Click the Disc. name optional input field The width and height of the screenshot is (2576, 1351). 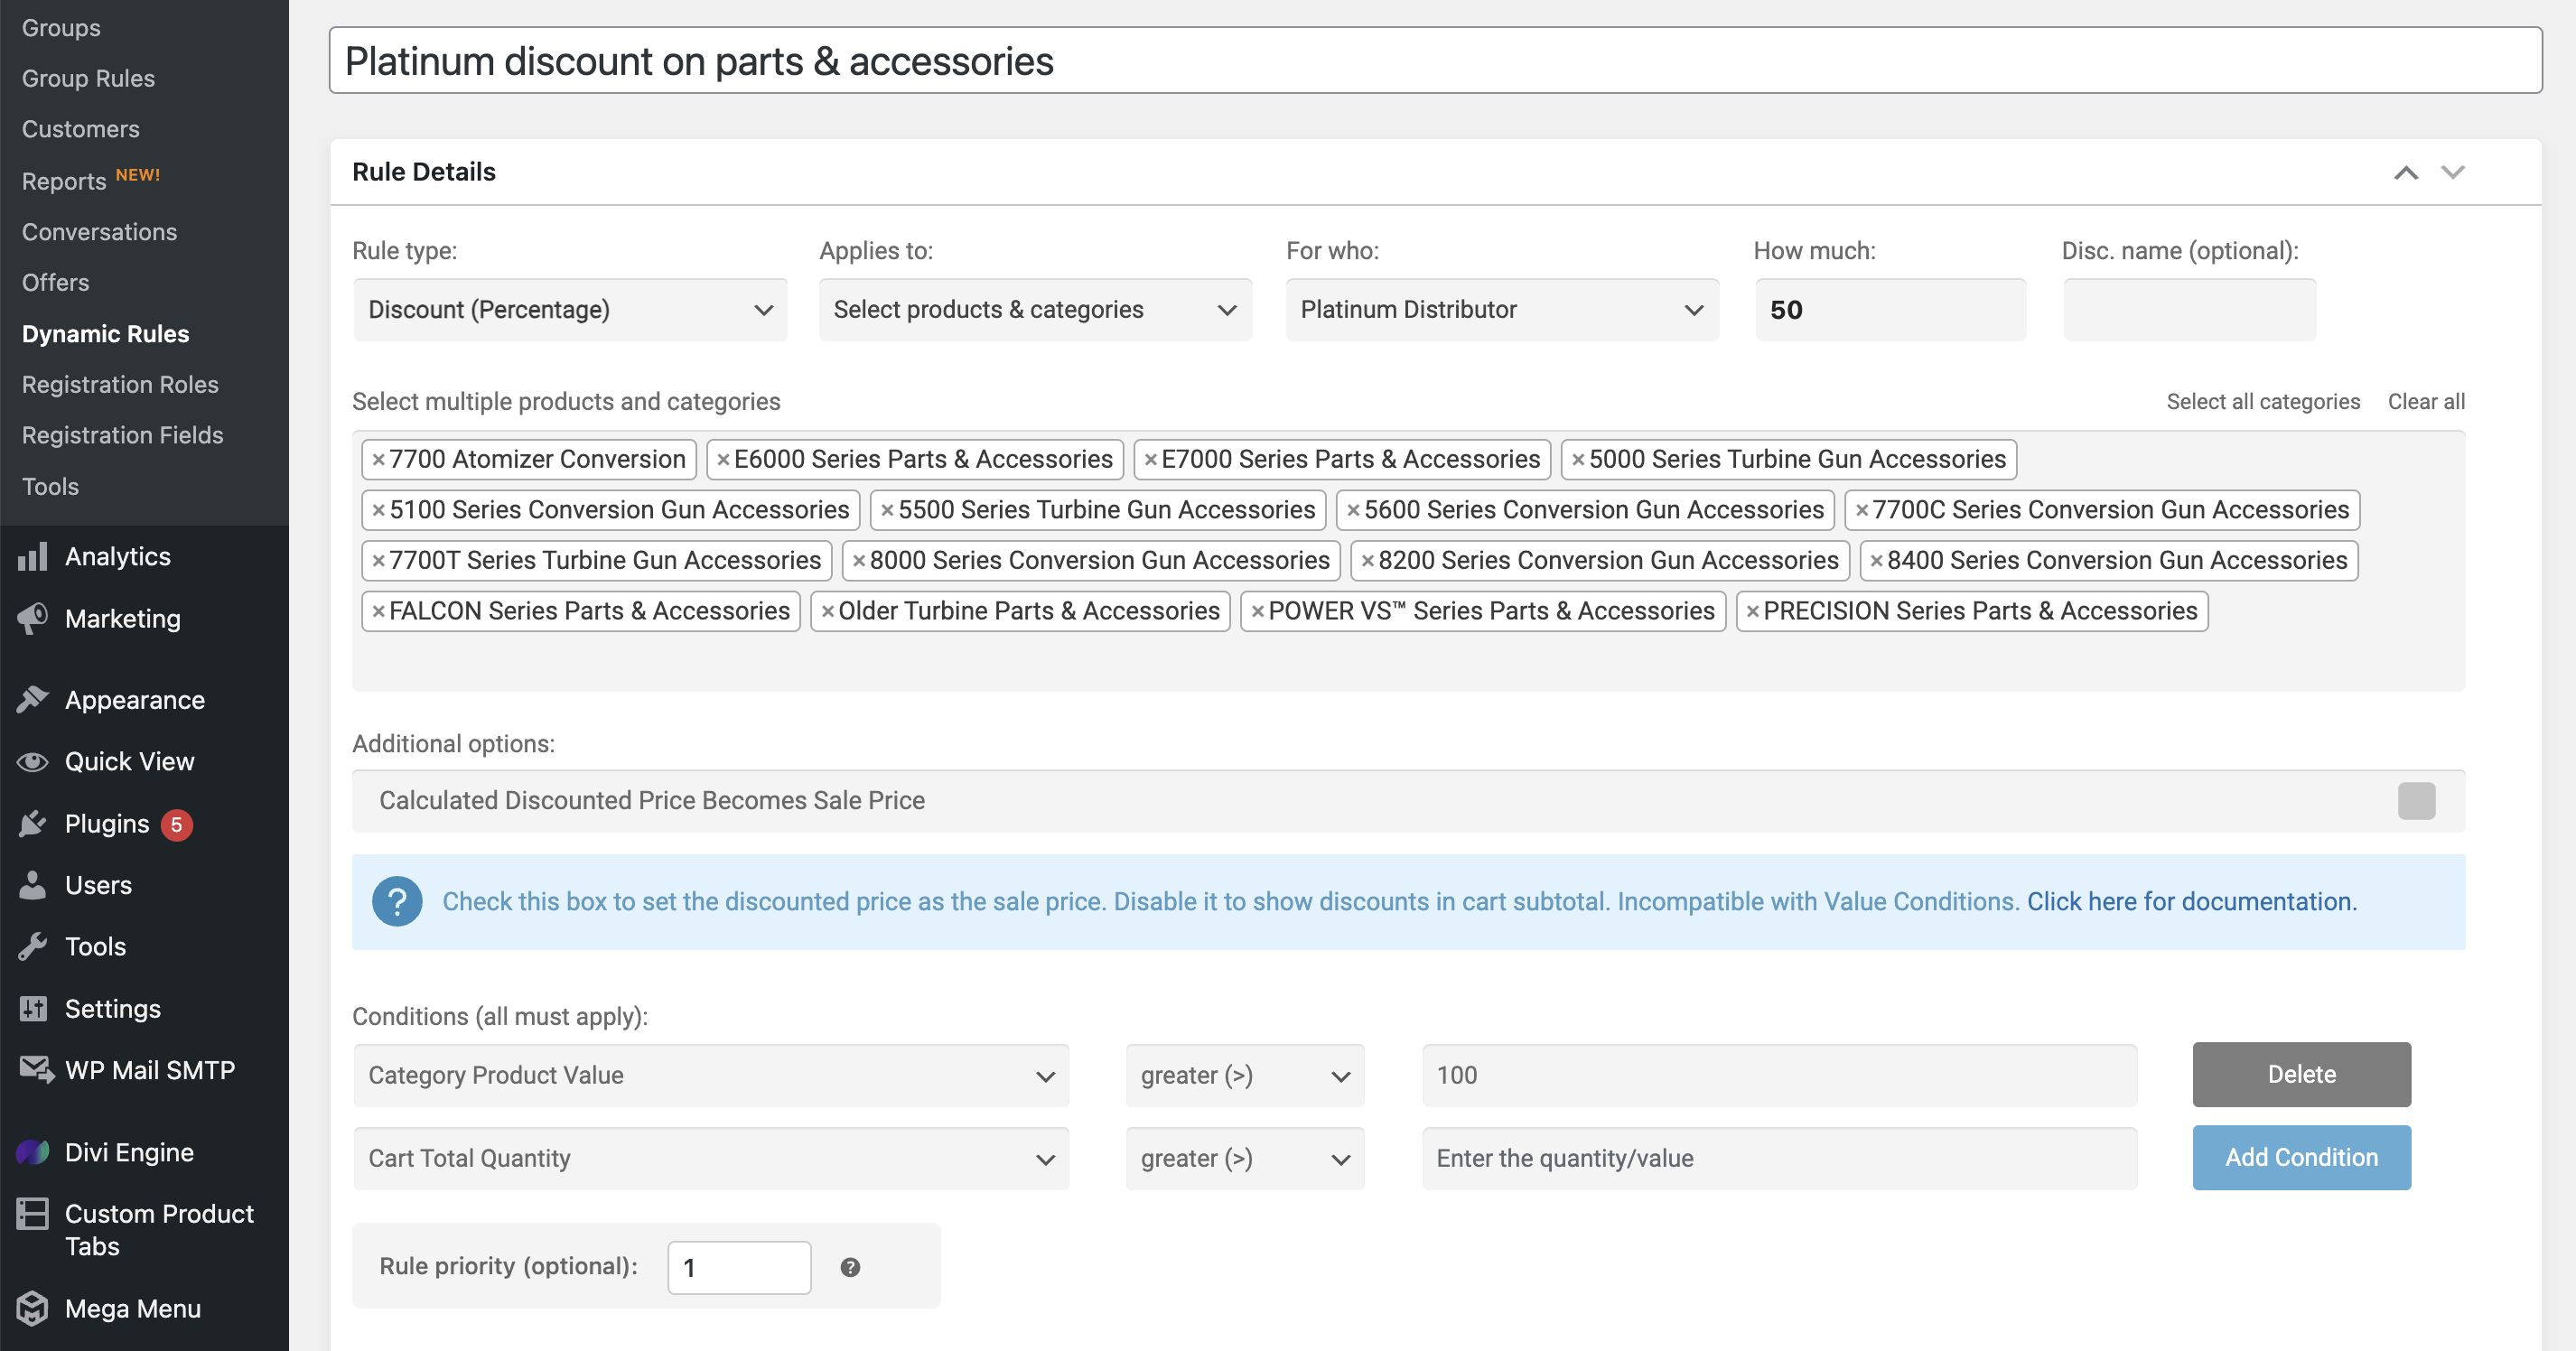(2190, 310)
